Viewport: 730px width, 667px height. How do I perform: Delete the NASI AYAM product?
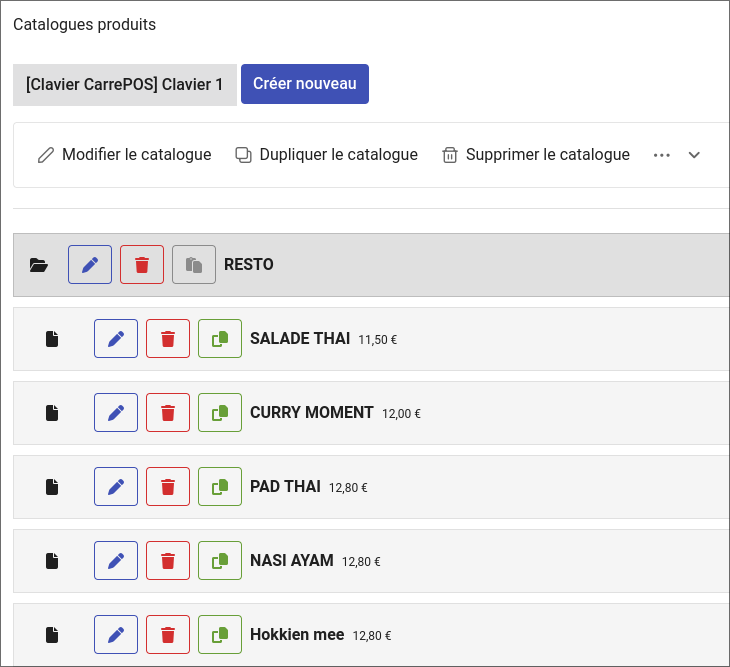168,560
